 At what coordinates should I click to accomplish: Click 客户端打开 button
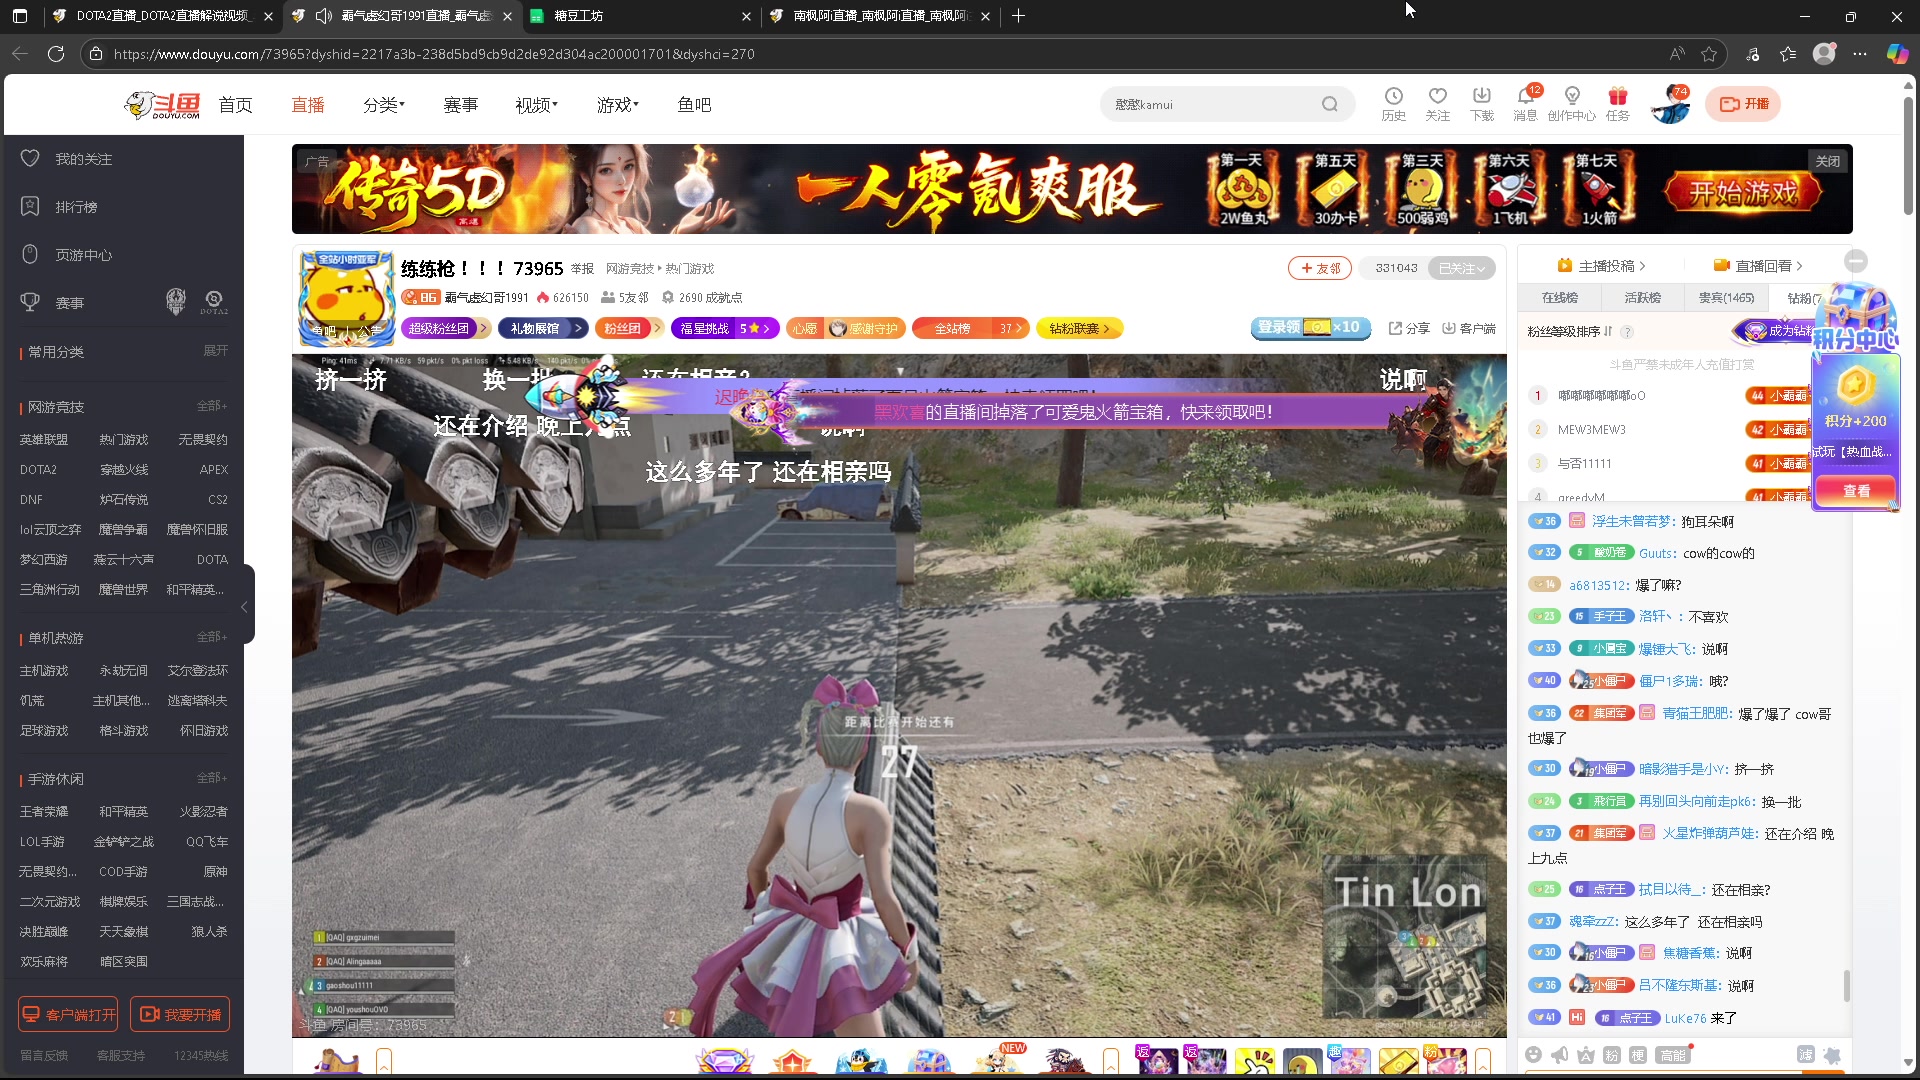(68, 1015)
